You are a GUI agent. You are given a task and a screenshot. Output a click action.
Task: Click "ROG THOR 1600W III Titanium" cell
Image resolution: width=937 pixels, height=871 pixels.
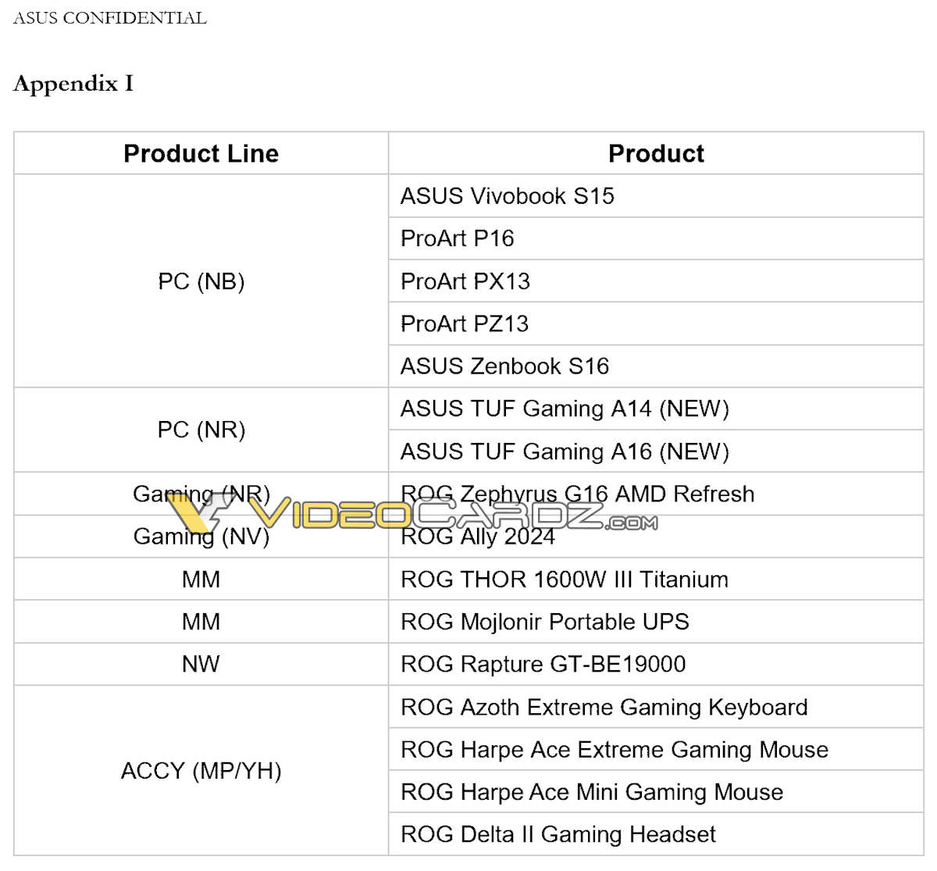coord(564,580)
